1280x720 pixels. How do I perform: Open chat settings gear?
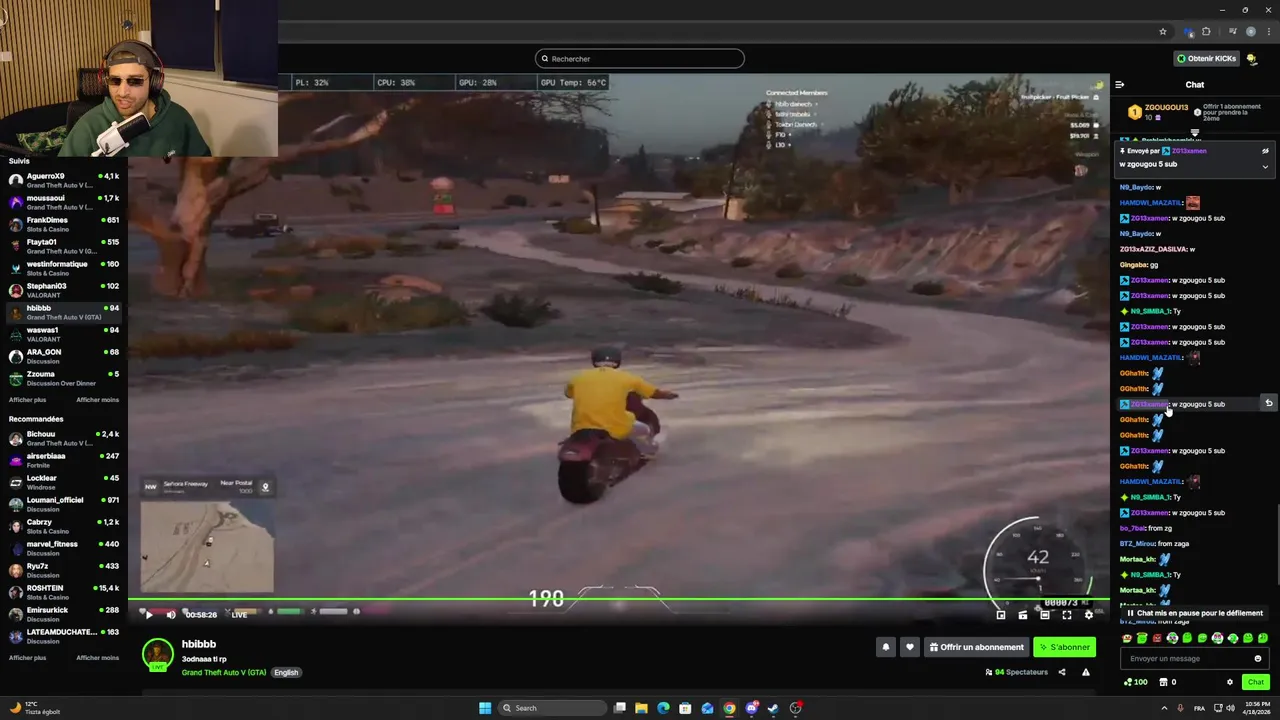[x=1230, y=682]
